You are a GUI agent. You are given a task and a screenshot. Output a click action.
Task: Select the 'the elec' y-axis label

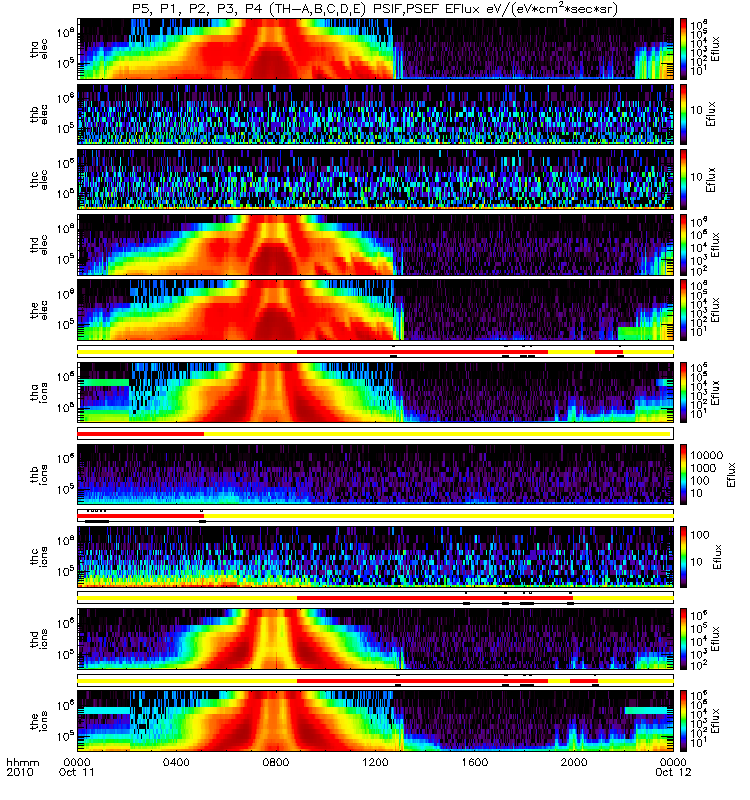(x=38, y=310)
